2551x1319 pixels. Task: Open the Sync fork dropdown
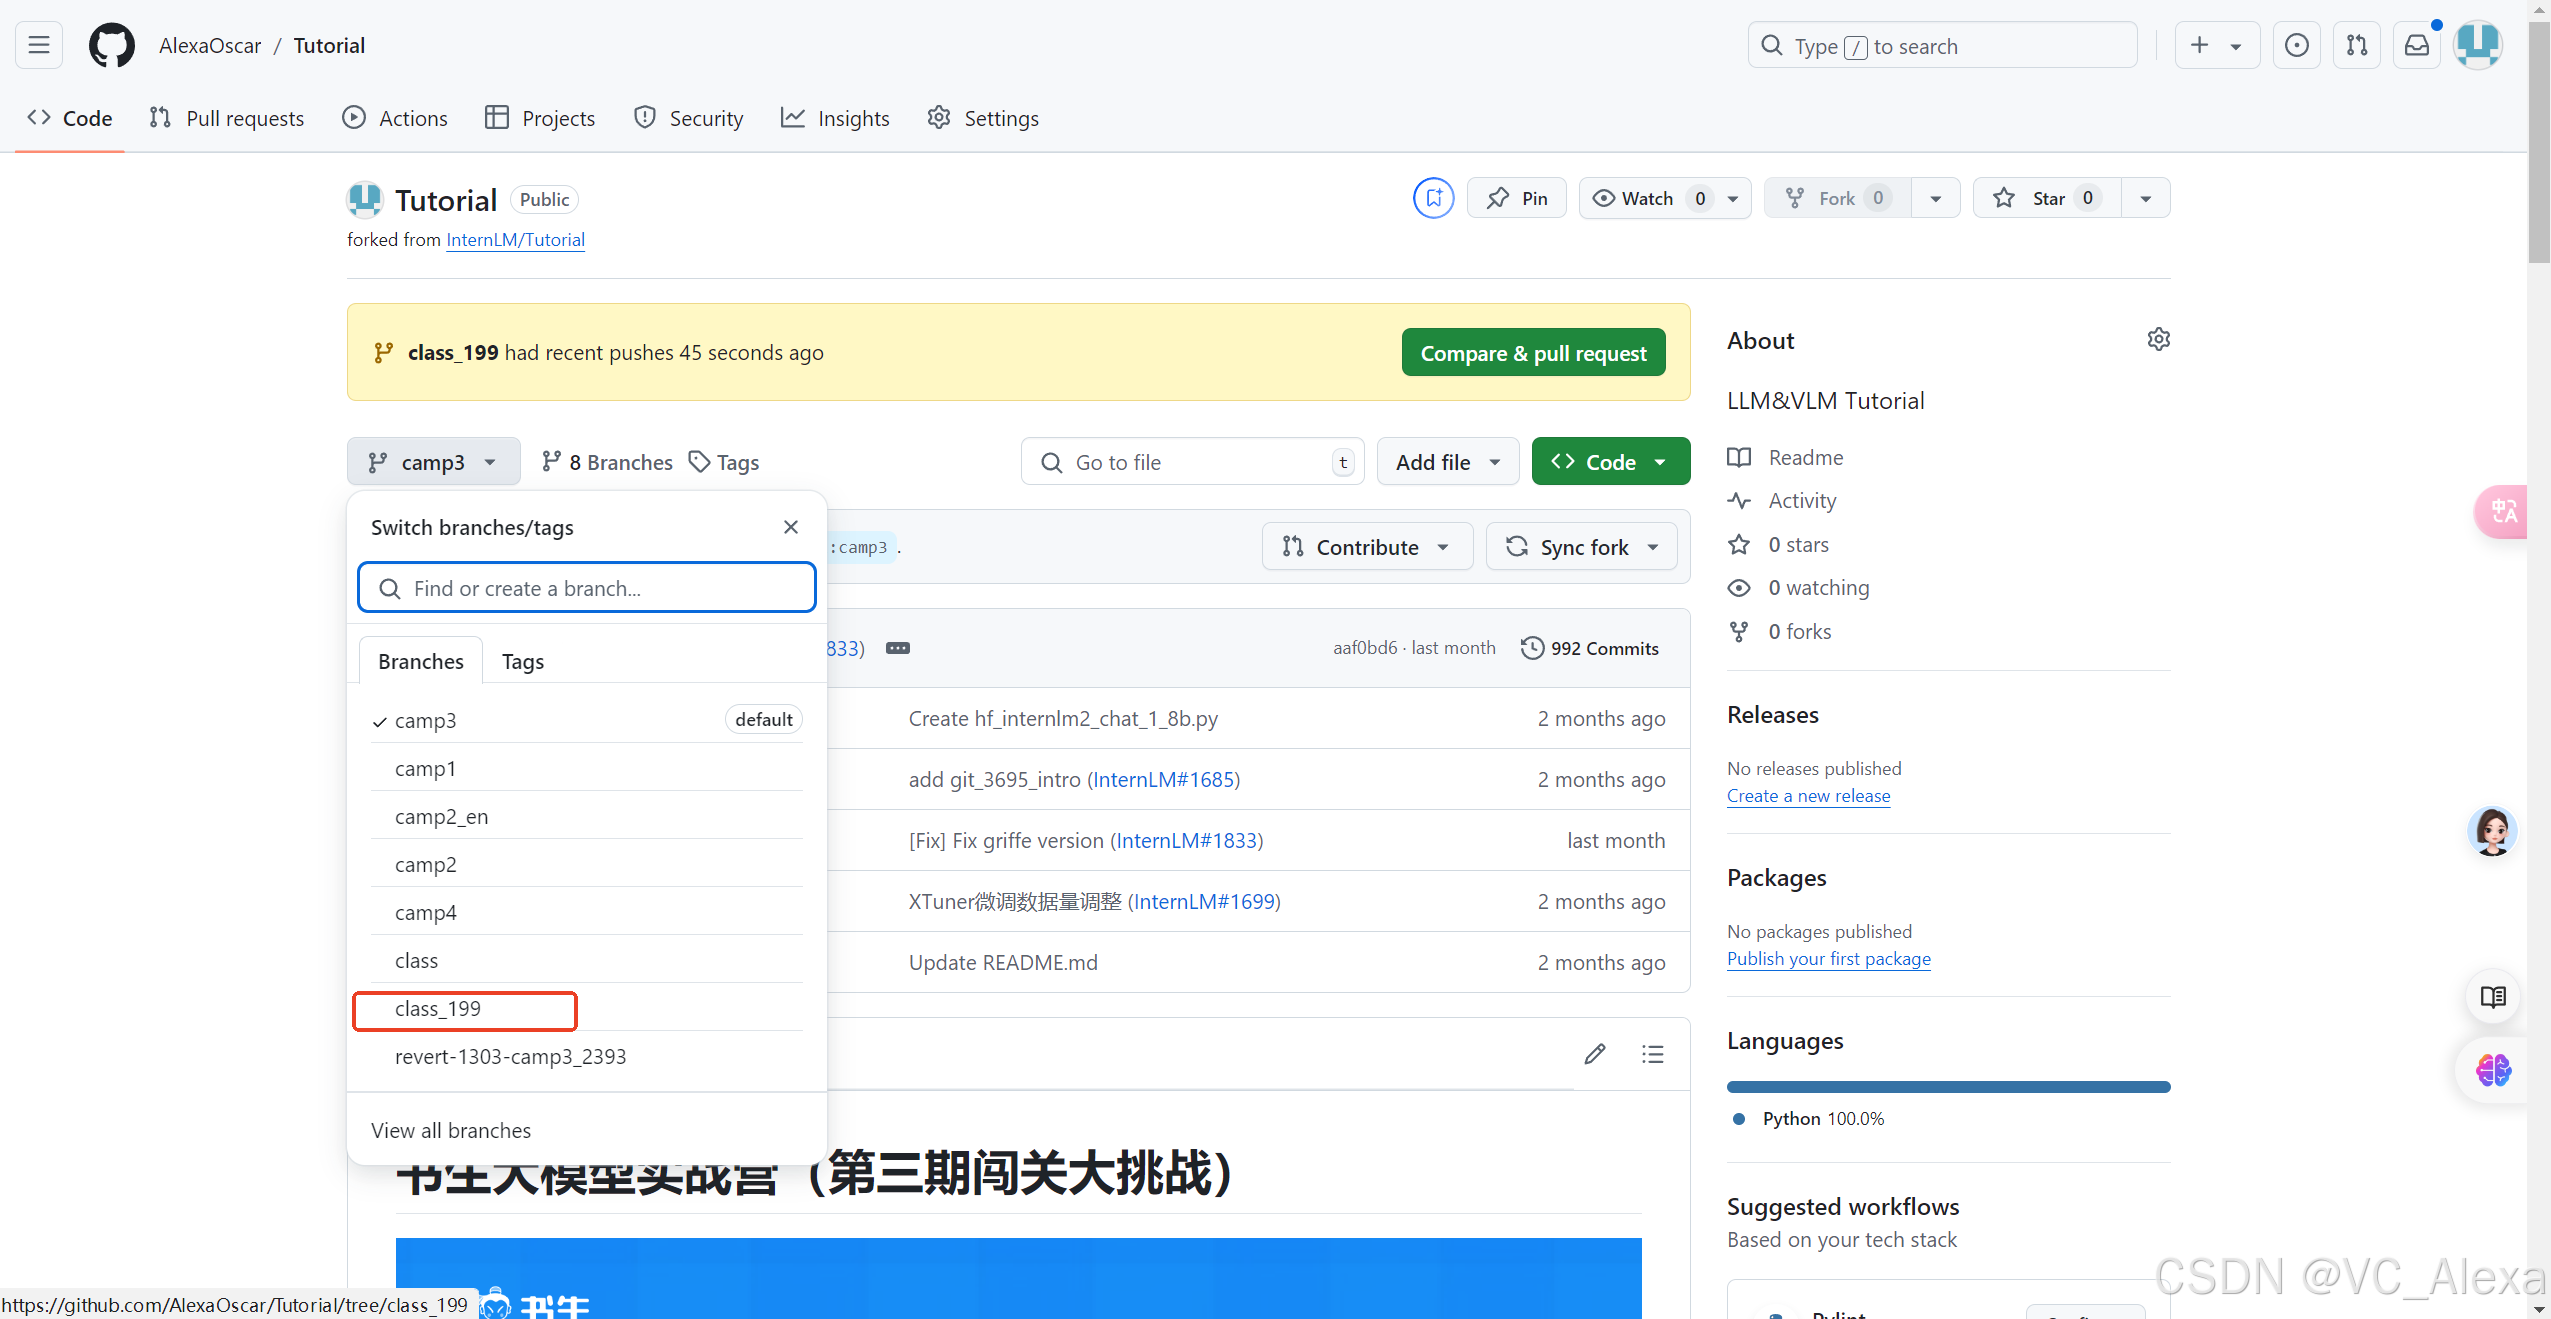tap(1581, 547)
